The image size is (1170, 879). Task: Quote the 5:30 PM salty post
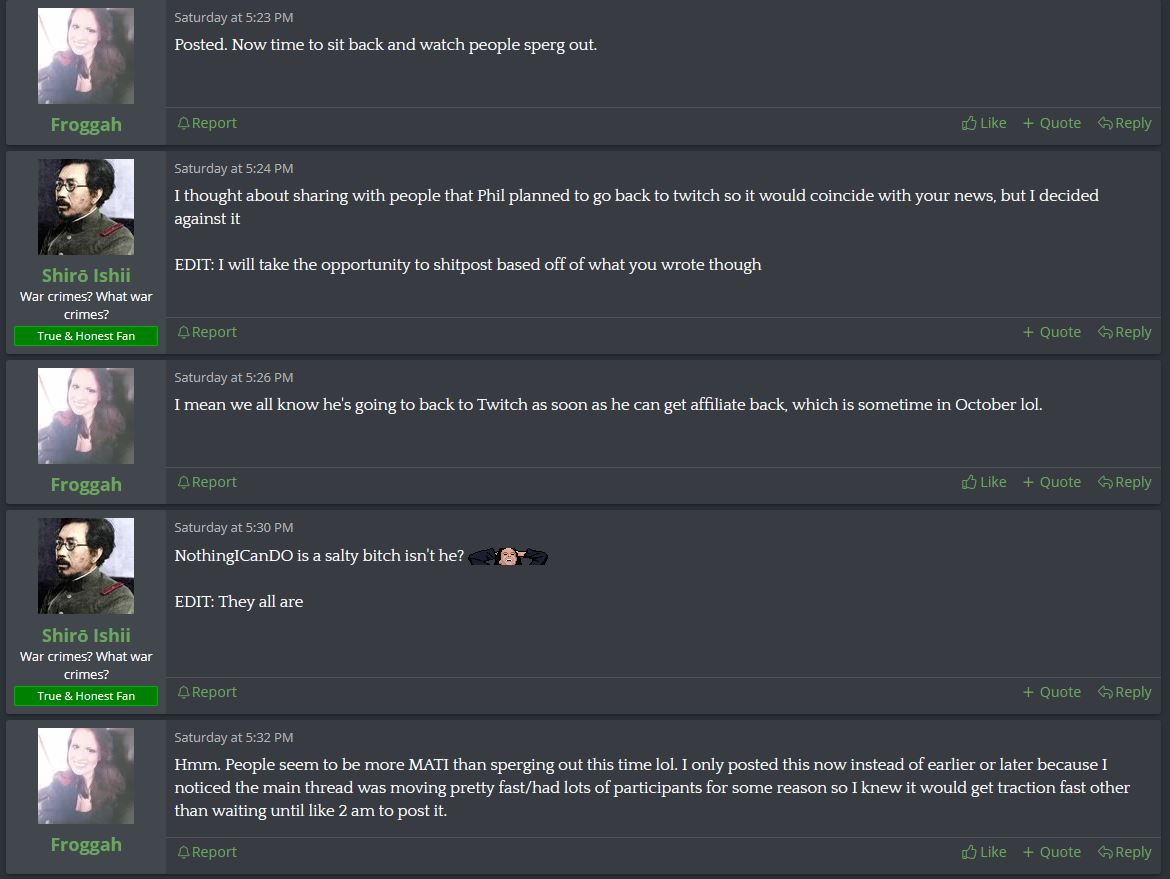(x=1051, y=692)
